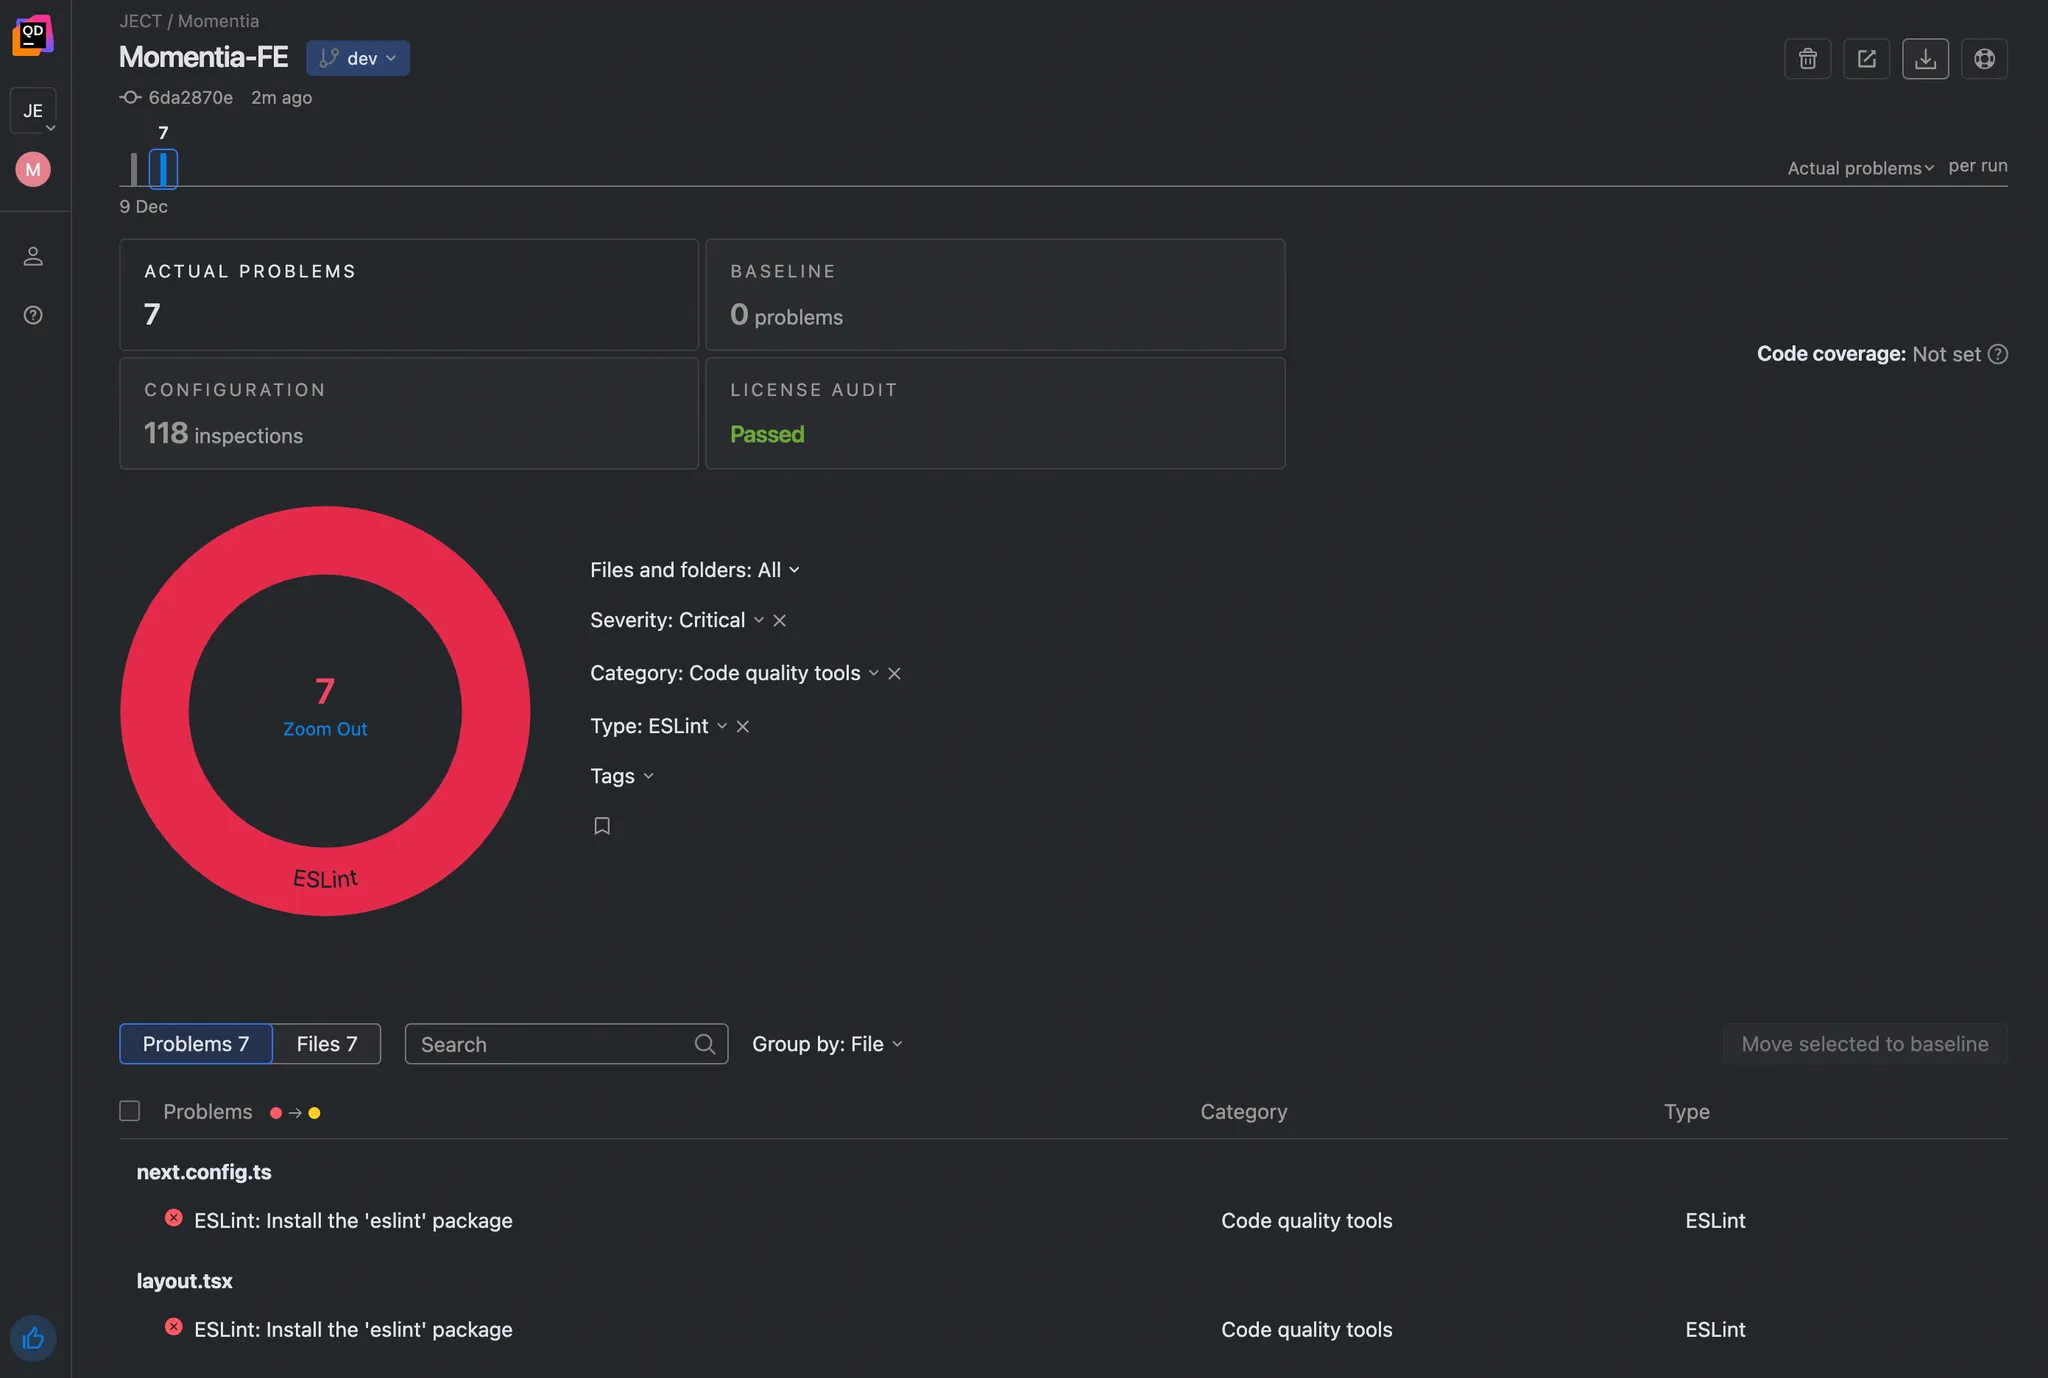Viewport: 2048px width, 1378px height.
Task: Open the account person icon in sidebar
Action: [33, 256]
